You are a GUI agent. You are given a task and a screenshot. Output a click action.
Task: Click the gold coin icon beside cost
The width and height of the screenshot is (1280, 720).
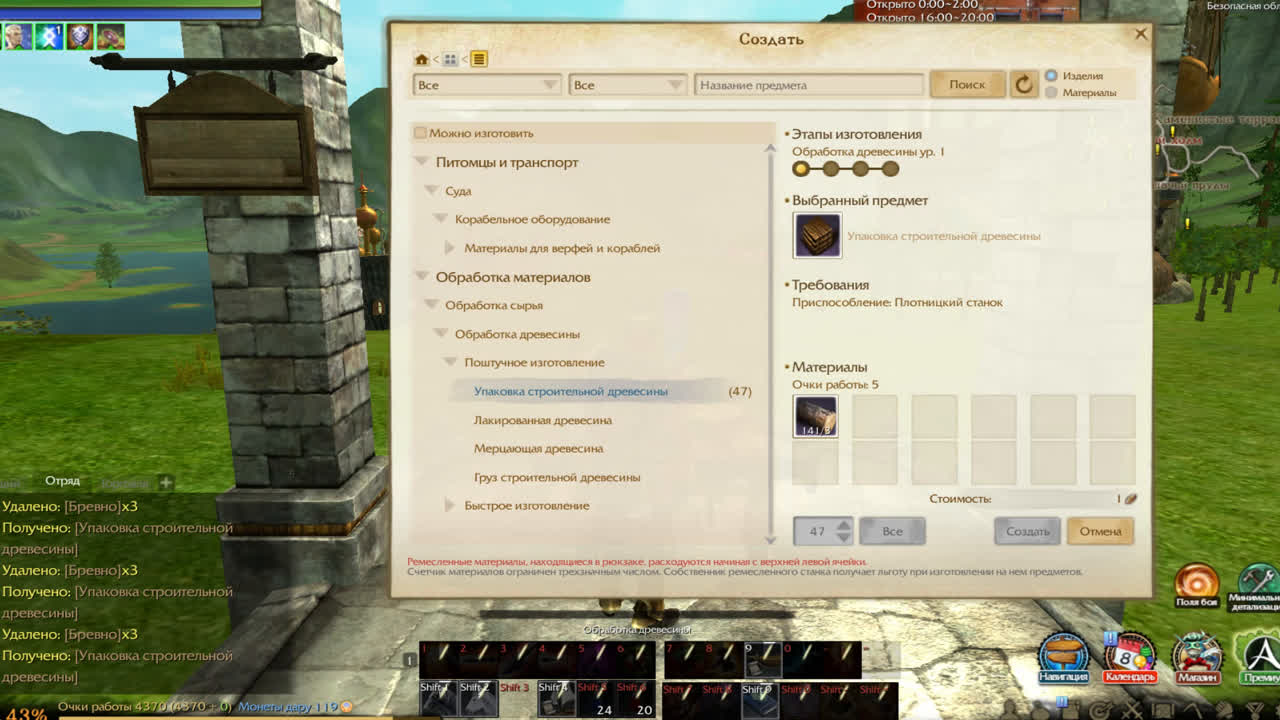pyautogui.click(x=1130, y=498)
